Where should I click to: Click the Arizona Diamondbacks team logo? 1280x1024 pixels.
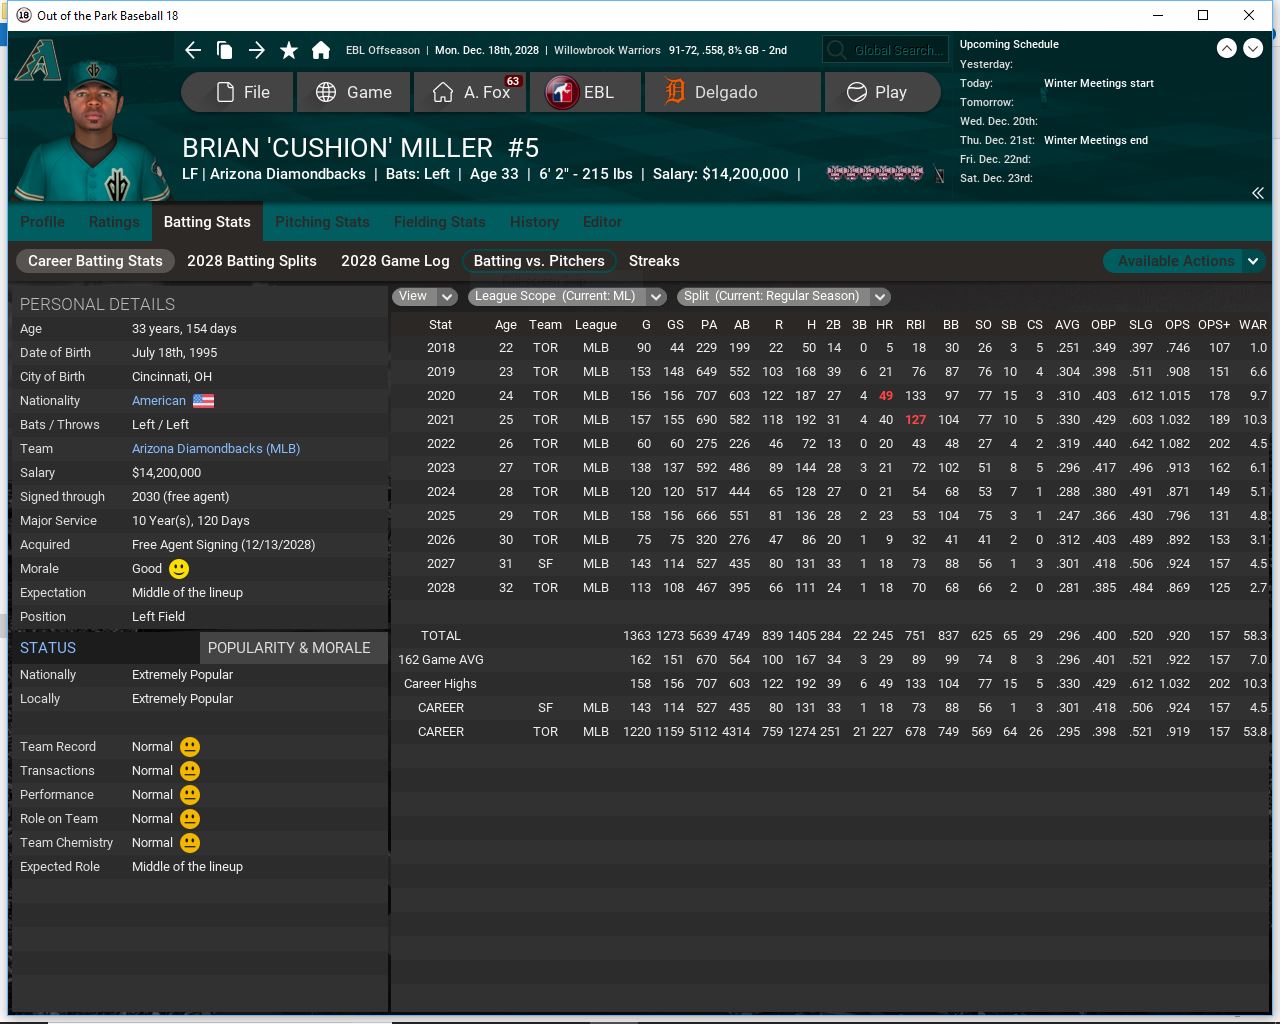pos(37,62)
